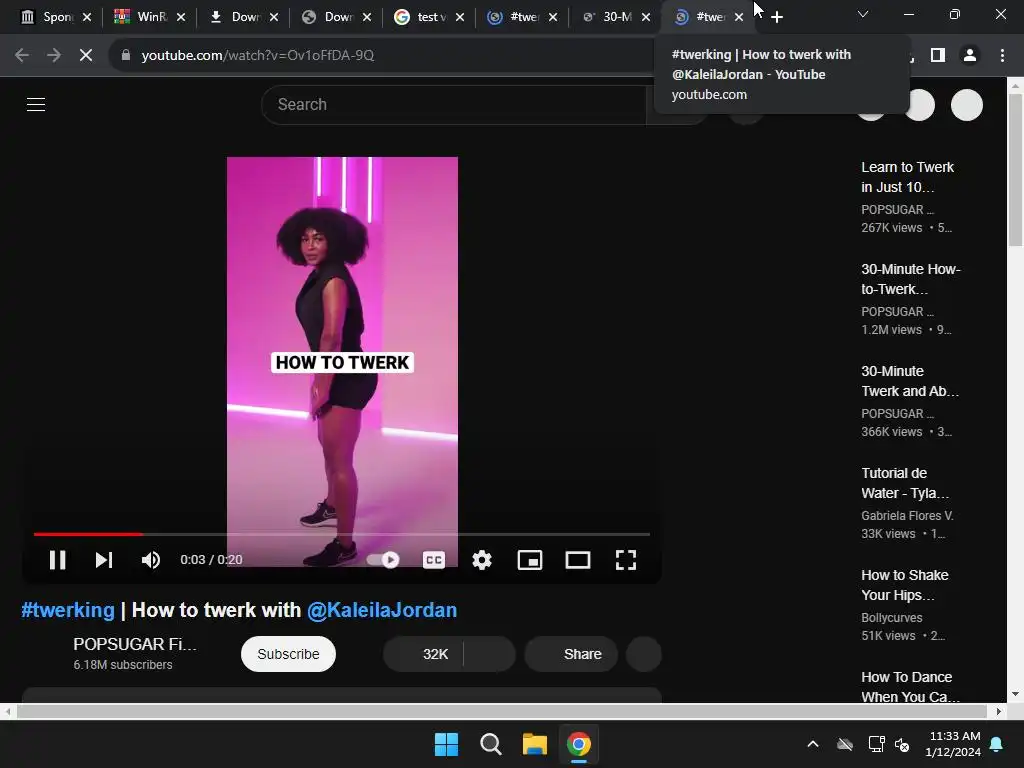Open the network tray icon

point(876,744)
